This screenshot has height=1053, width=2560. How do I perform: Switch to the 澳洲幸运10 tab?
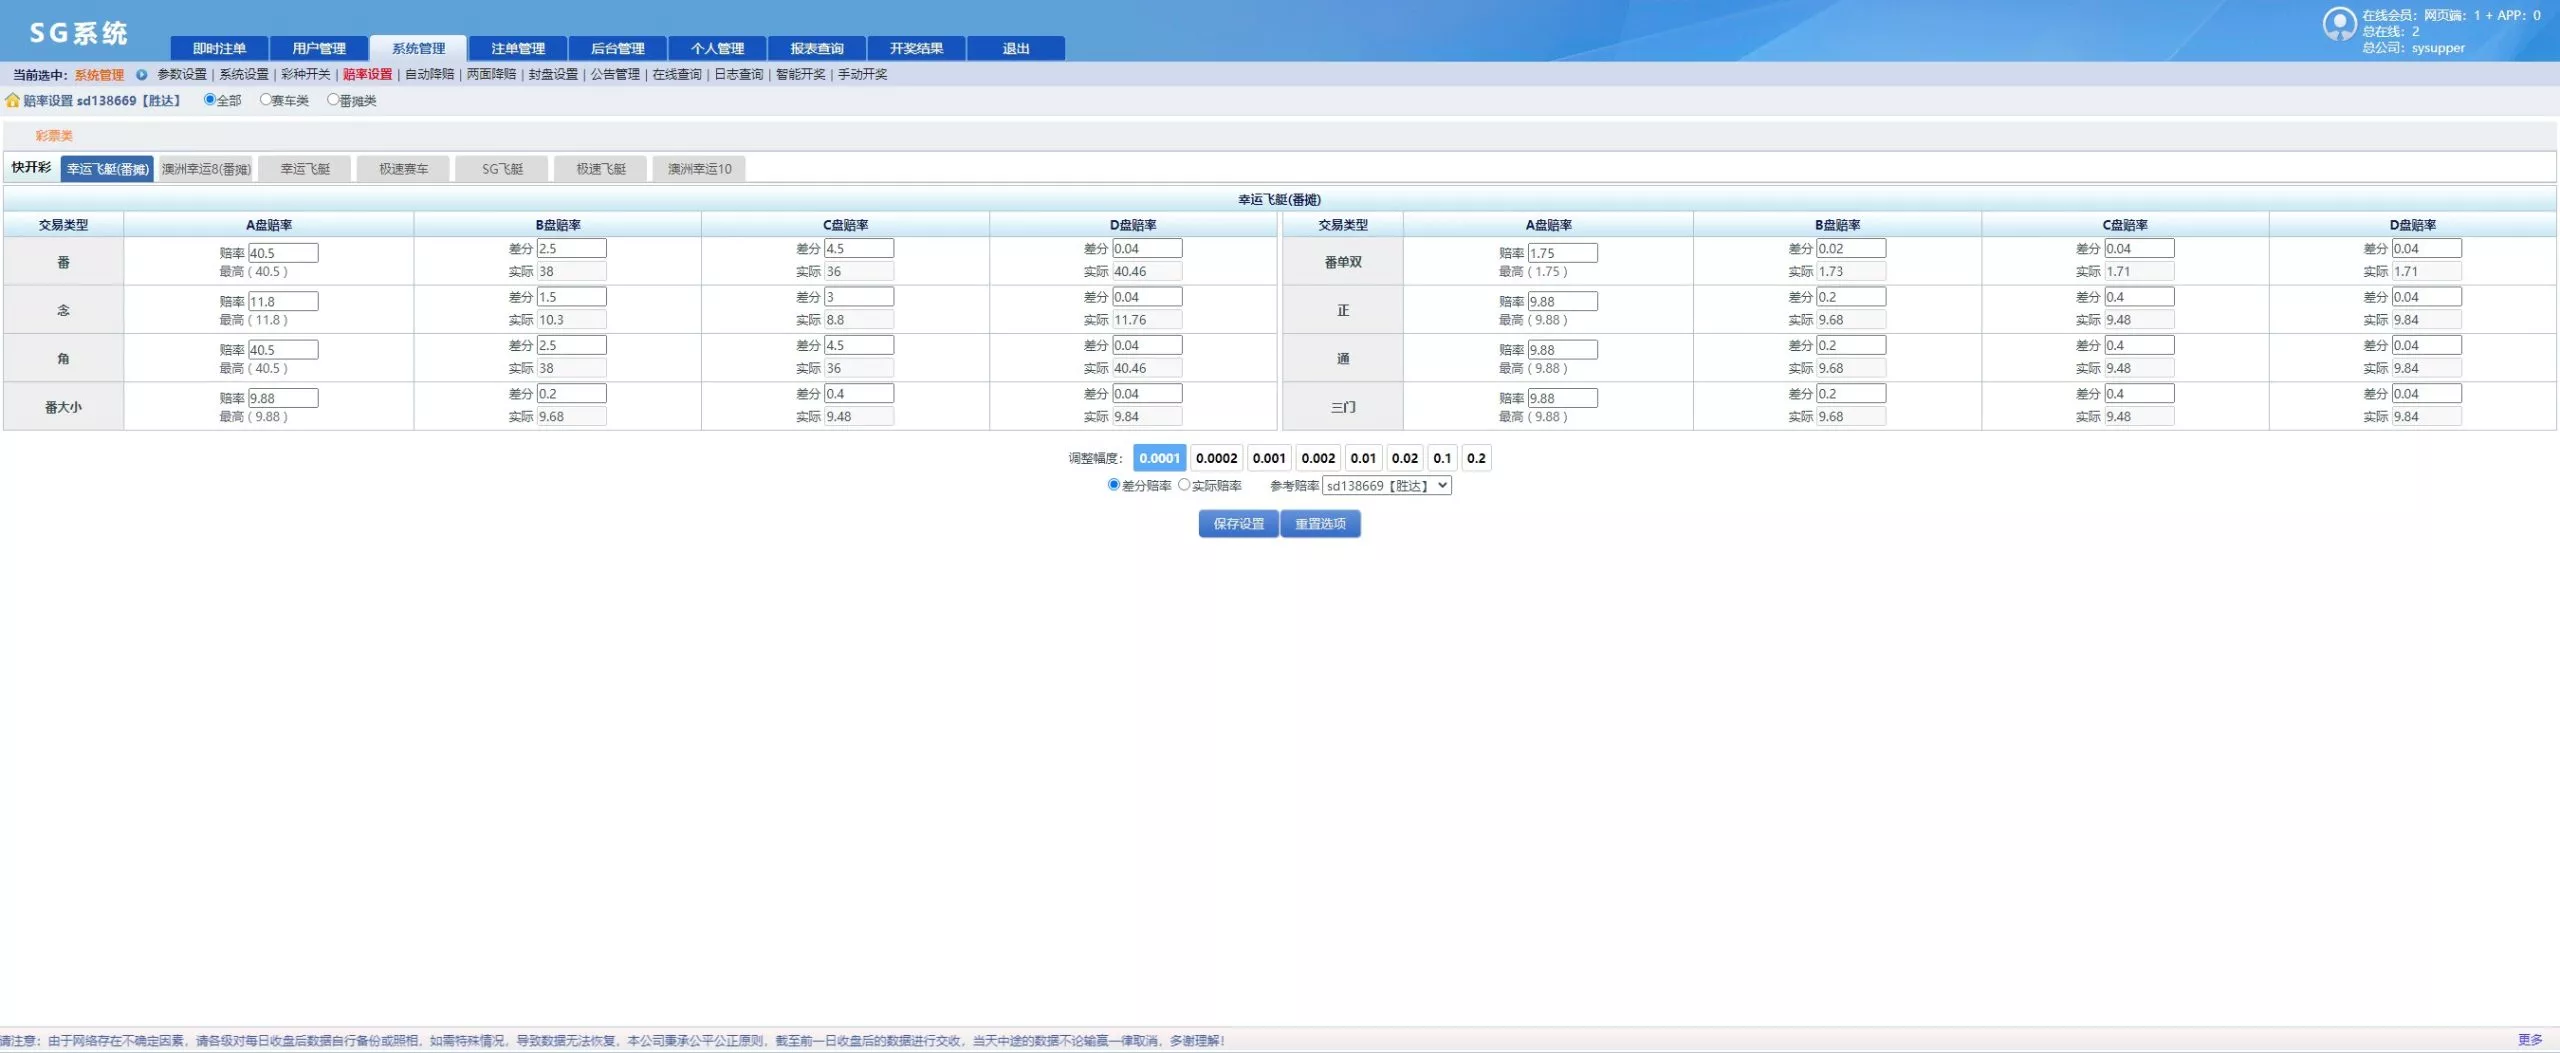click(699, 169)
